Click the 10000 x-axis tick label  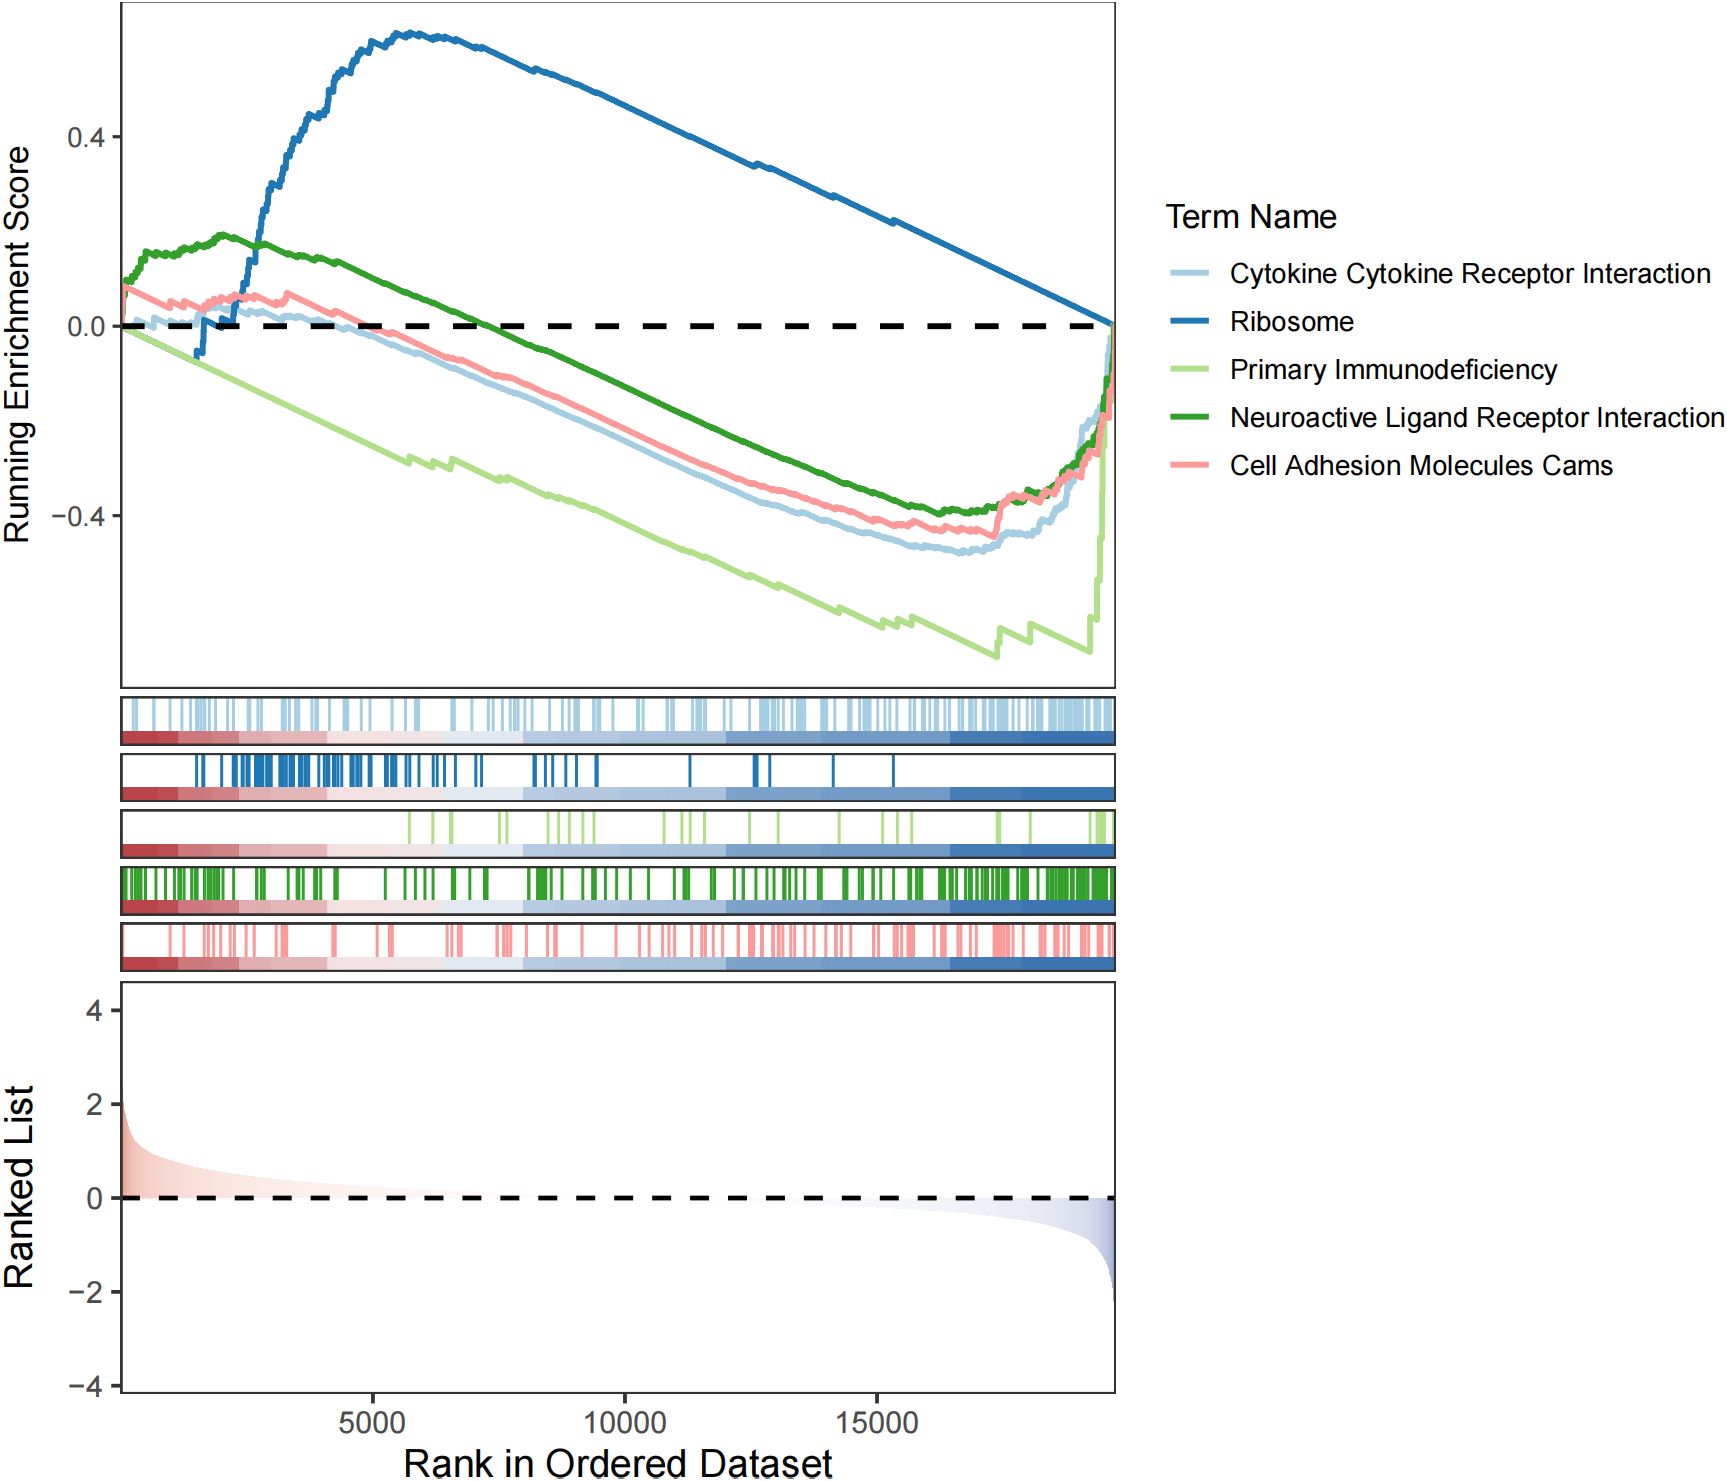click(x=624, y=1422)
